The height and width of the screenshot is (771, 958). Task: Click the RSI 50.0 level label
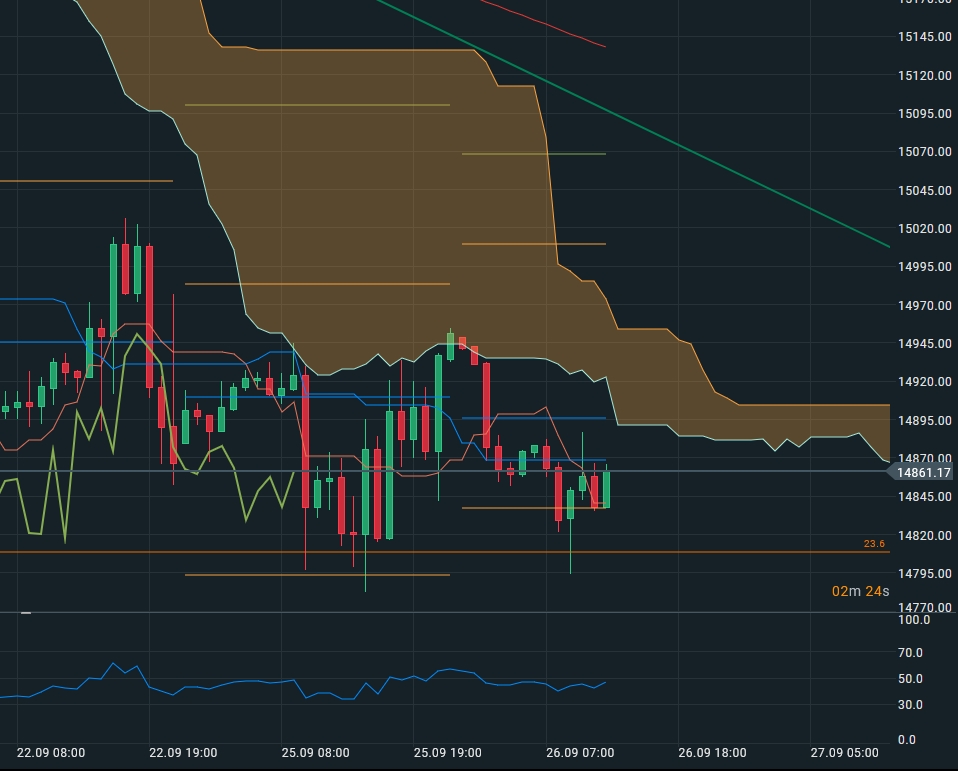(910, 679)
